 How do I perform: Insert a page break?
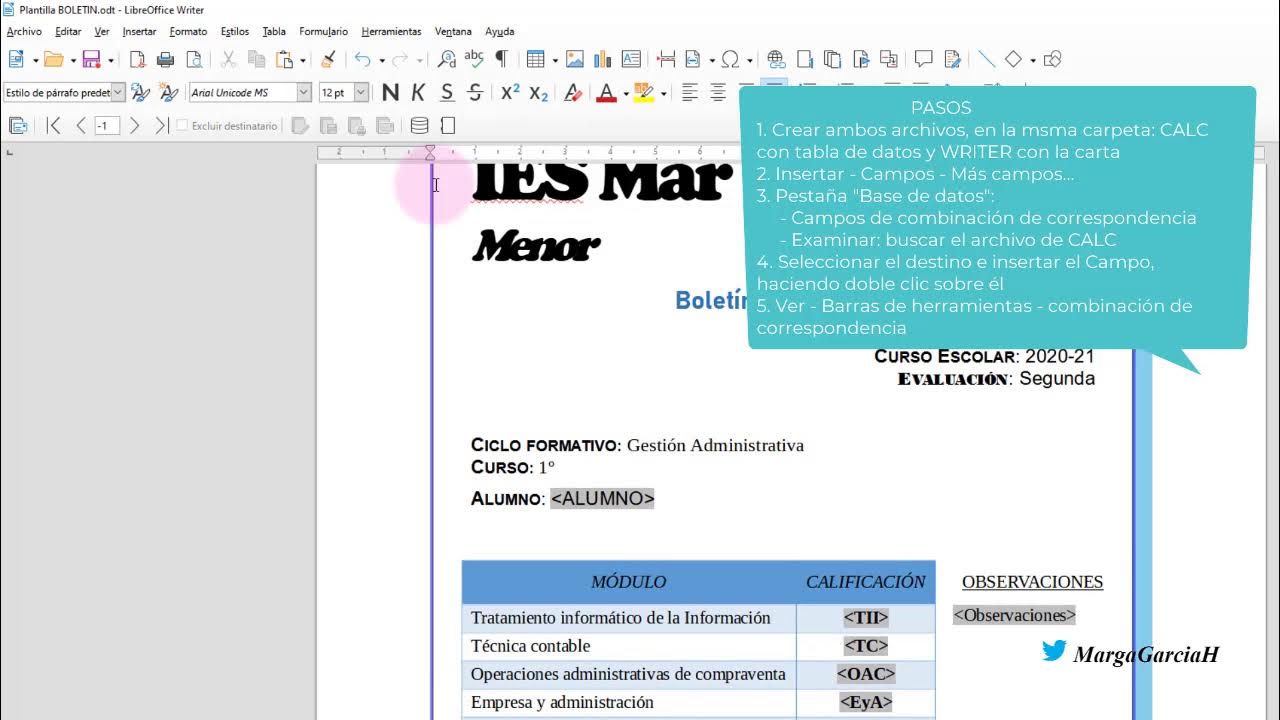[666, 60]
